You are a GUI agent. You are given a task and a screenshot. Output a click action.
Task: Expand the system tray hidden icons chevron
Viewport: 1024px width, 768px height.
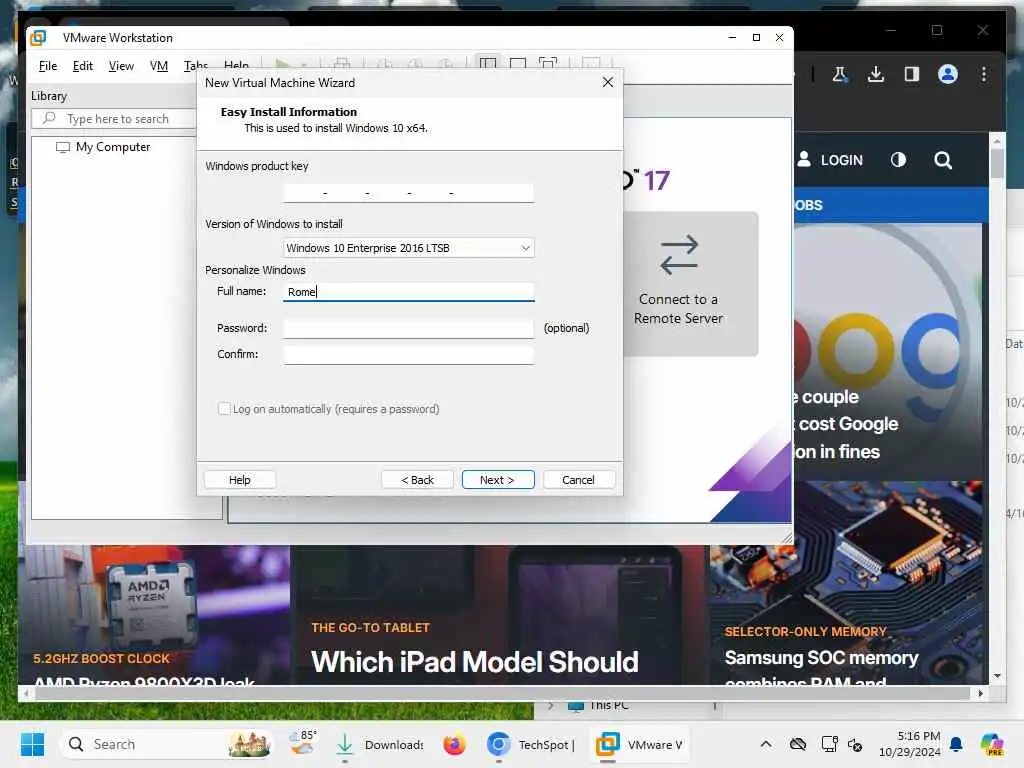765,744
